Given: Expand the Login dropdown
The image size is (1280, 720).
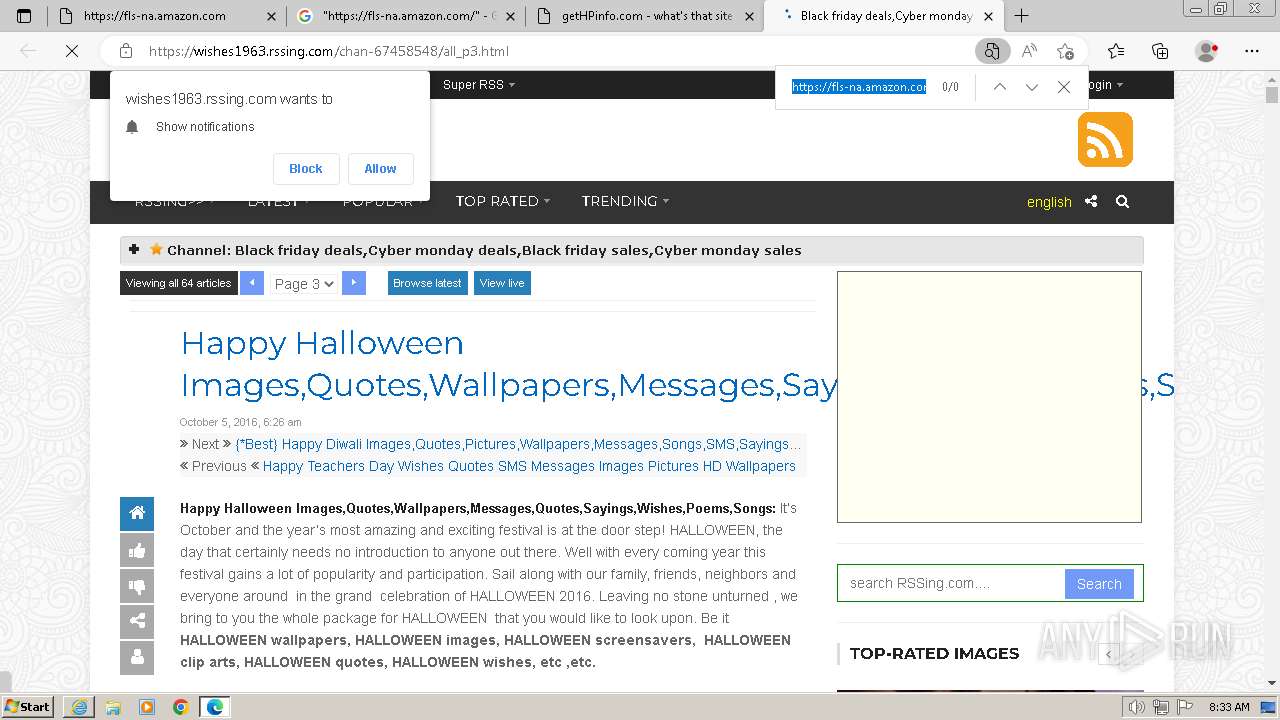Looking at the screenshot, I should (1105, 85).
